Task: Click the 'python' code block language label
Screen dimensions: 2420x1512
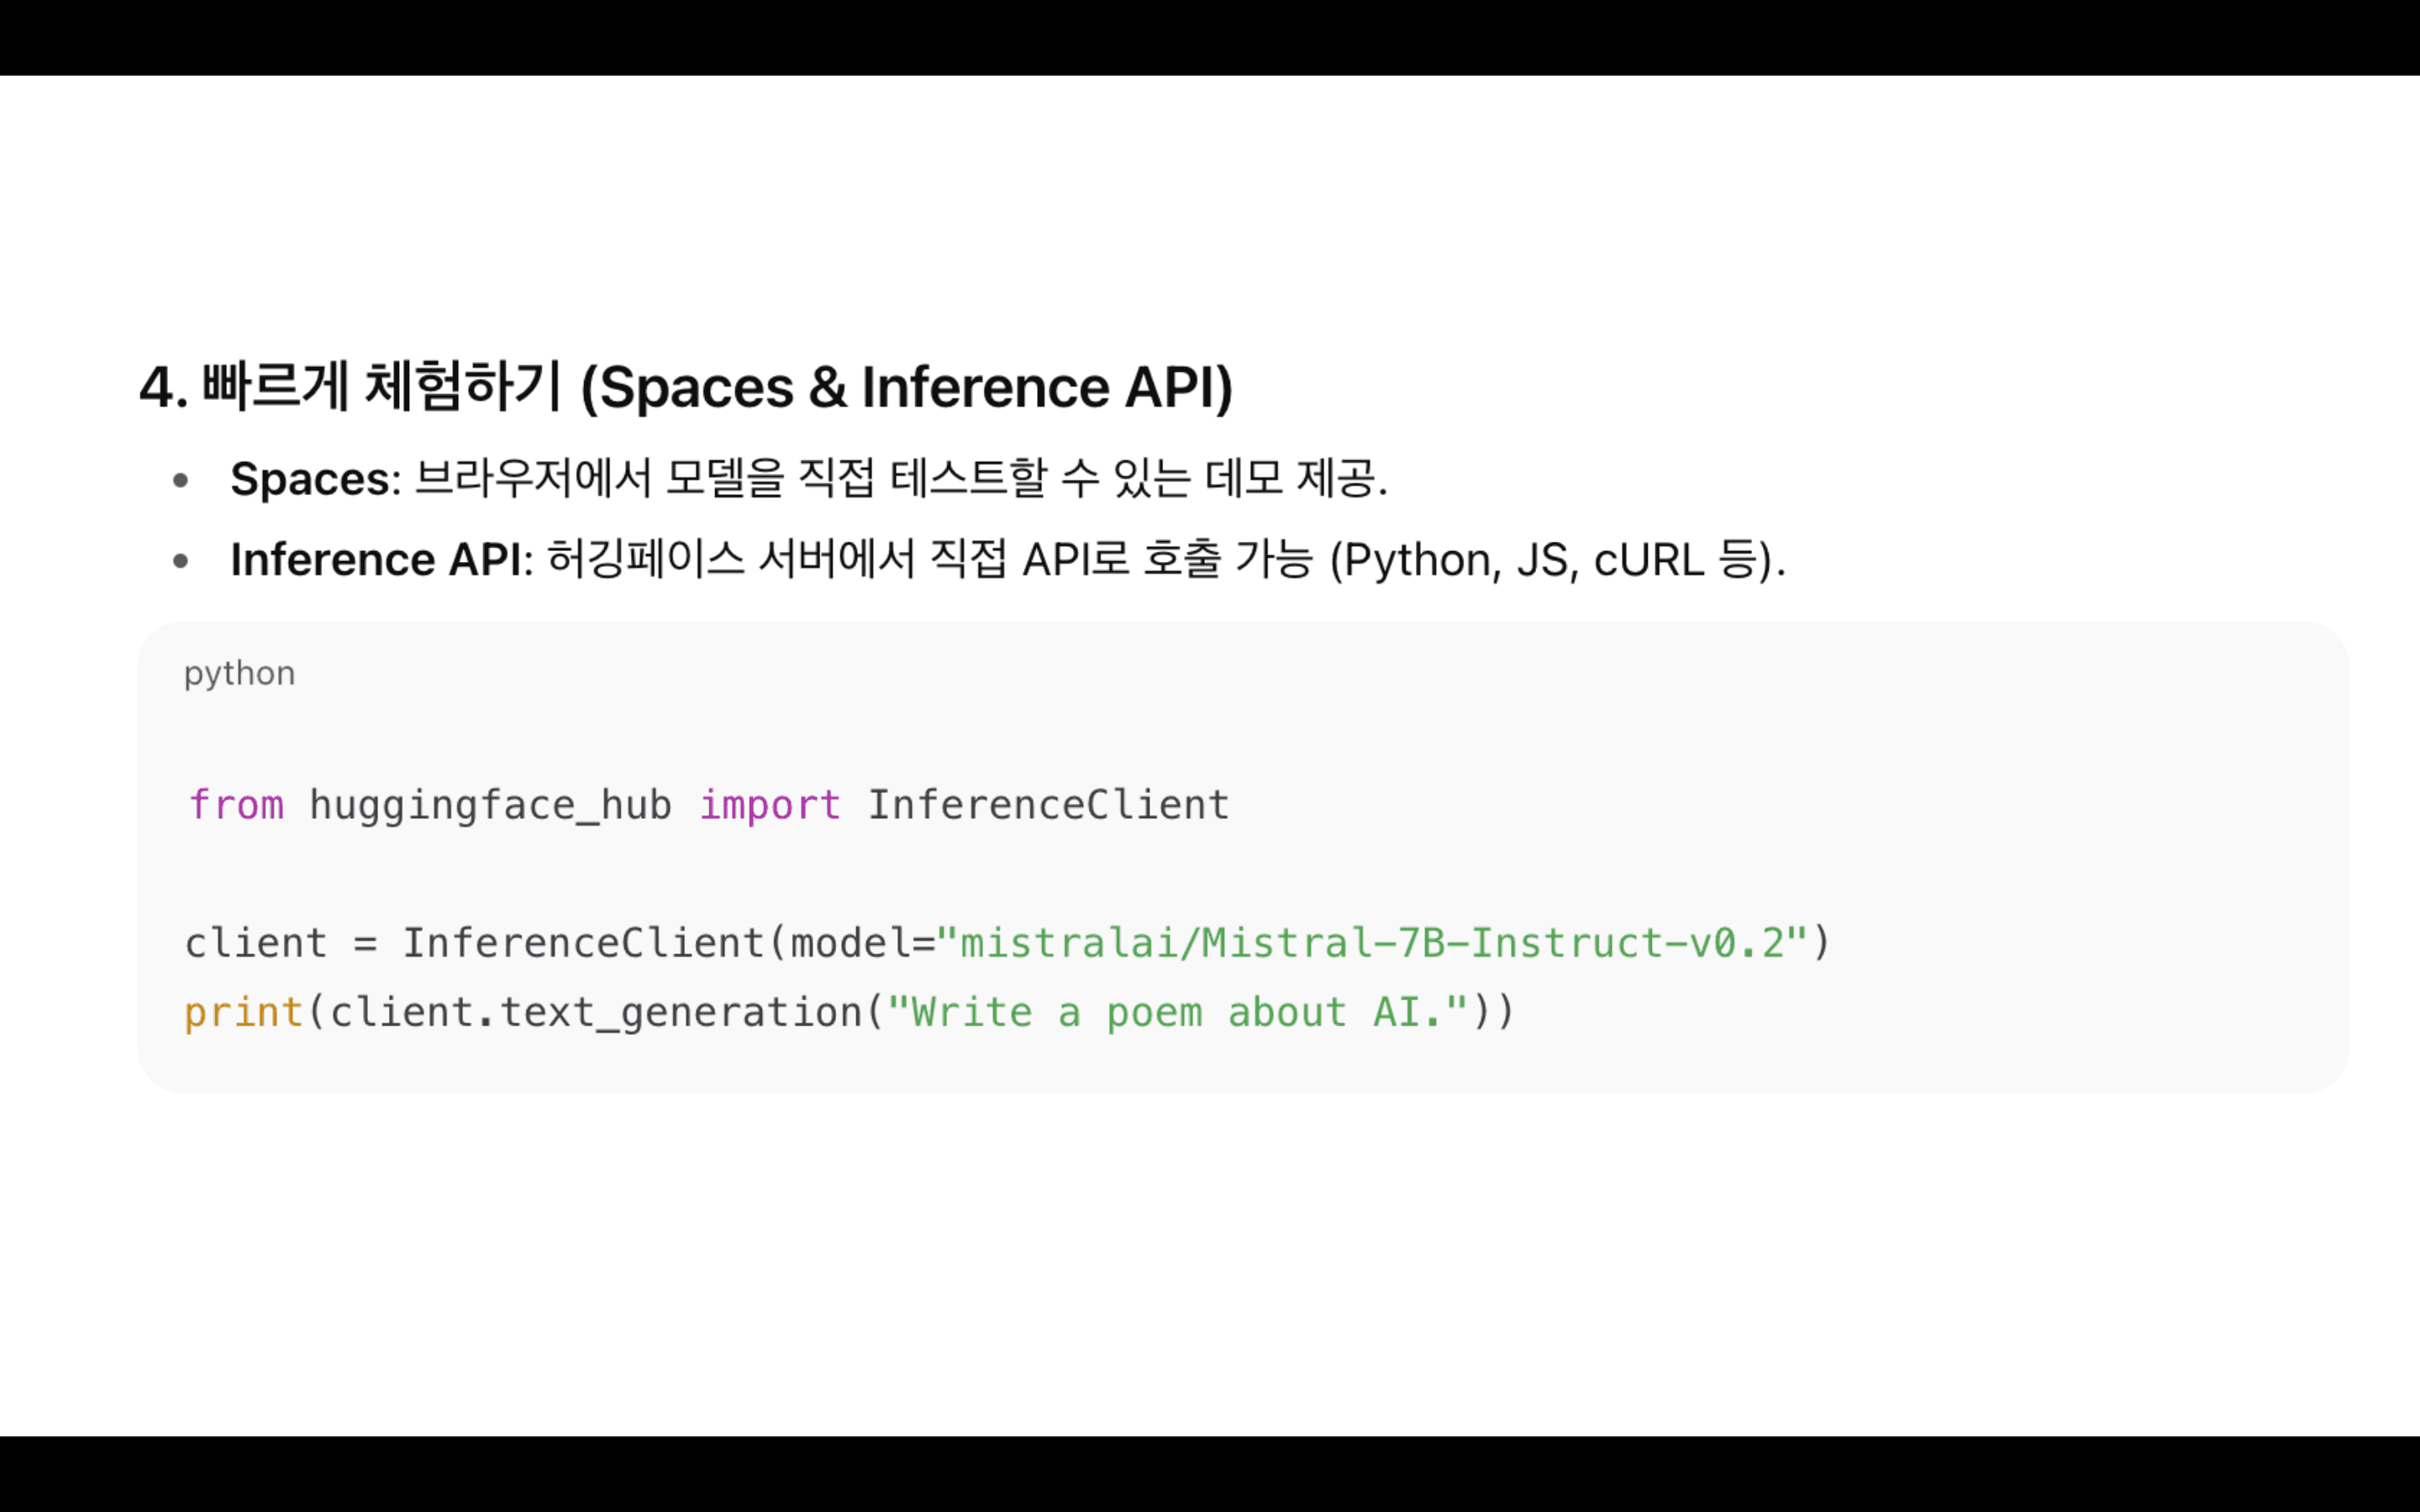Action: pyautogui.click(x=239, y=673)
